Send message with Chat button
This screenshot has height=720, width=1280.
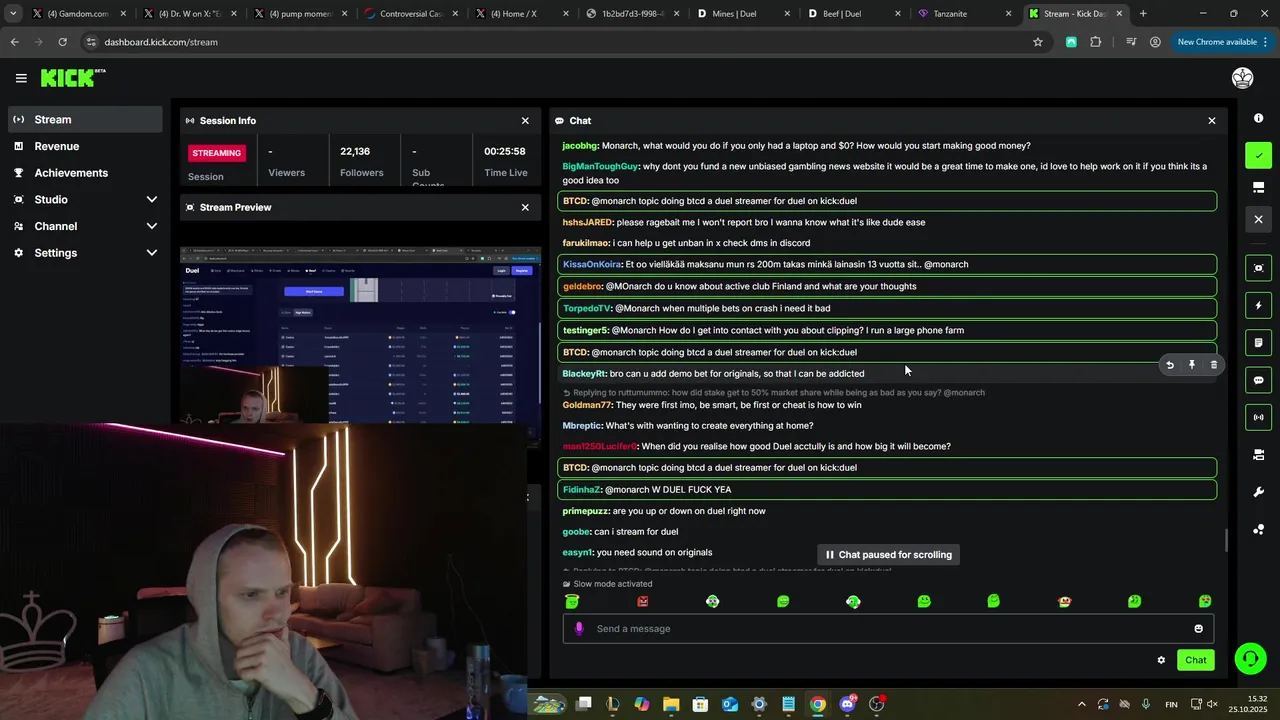pos(1196,660)
